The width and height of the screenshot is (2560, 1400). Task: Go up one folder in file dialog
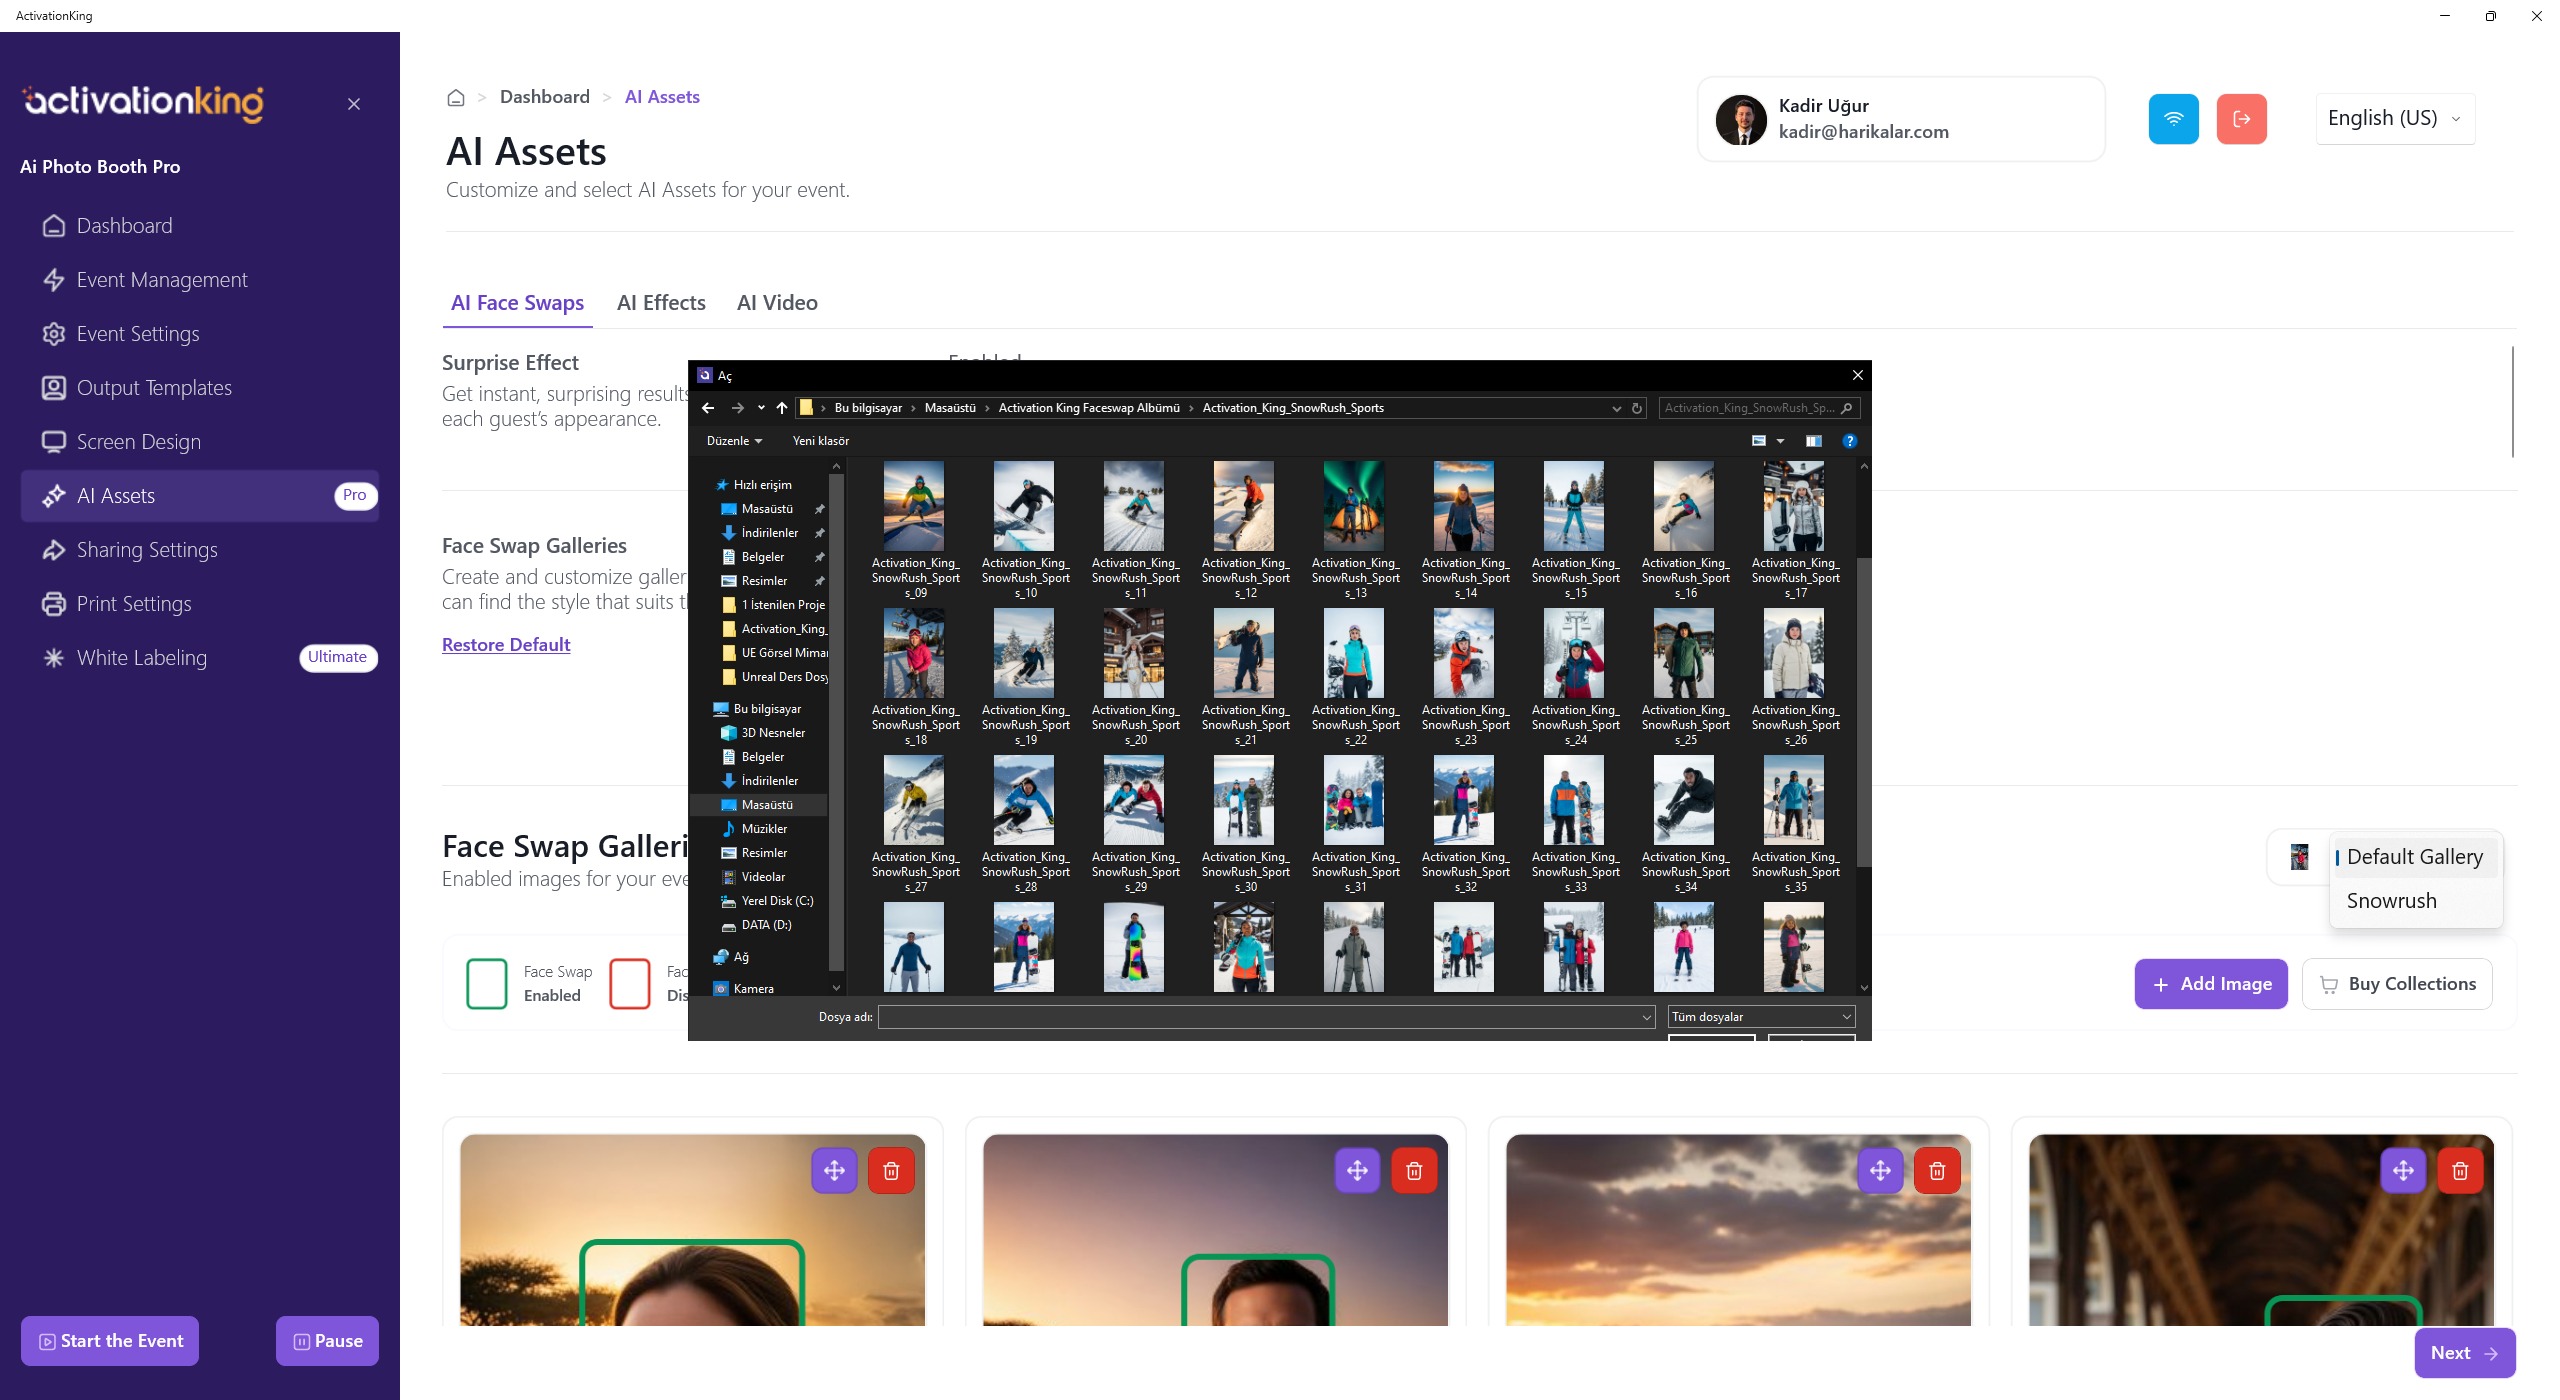tap(782, 408)
